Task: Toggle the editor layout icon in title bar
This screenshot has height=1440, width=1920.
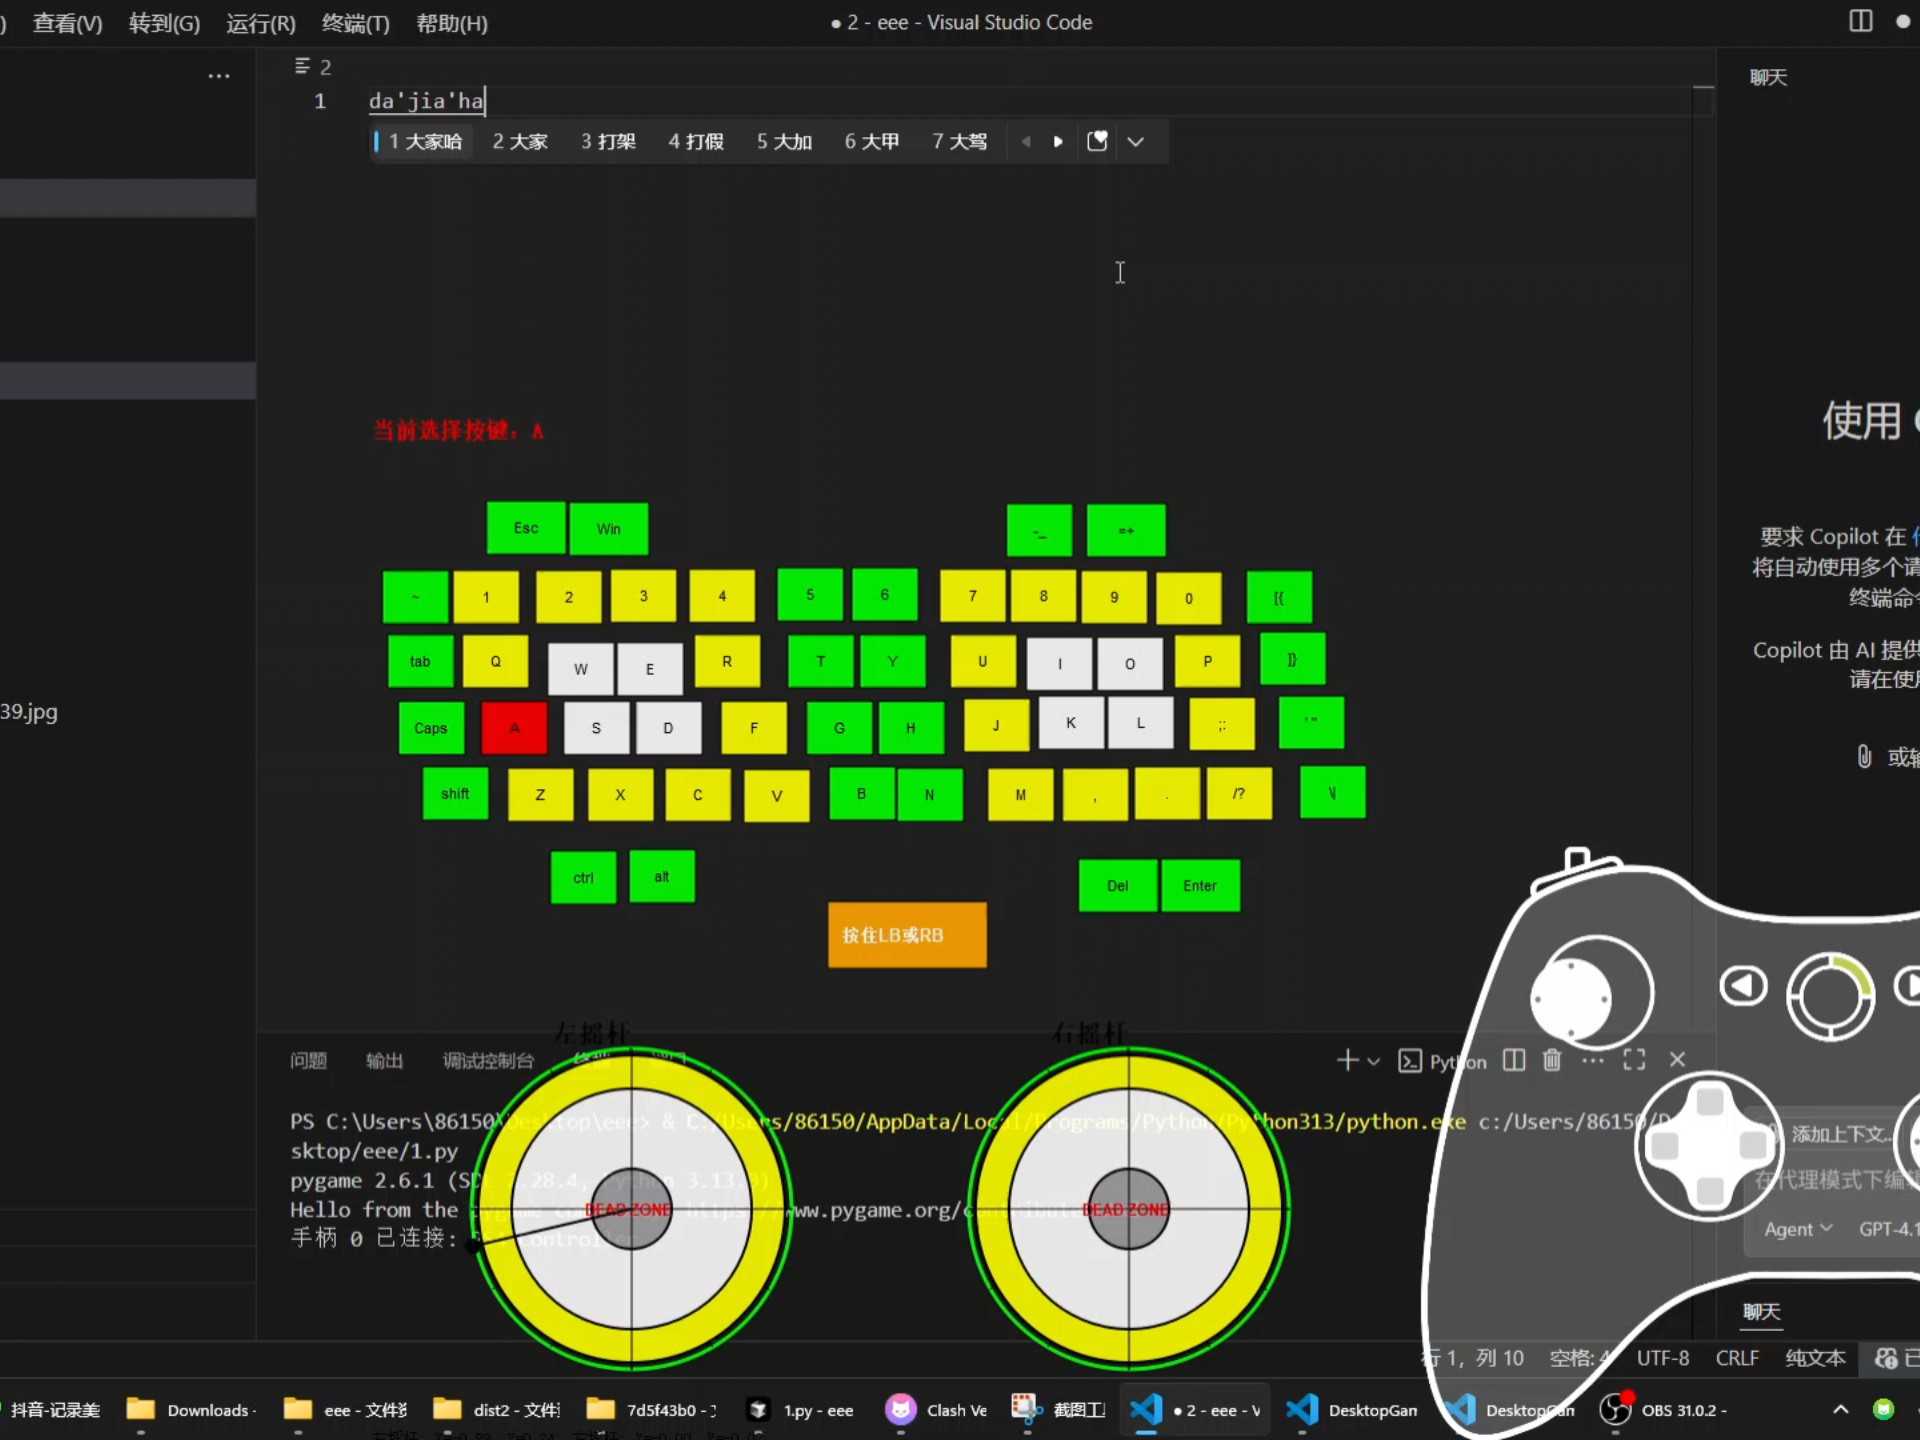Action: (1860, 21)
